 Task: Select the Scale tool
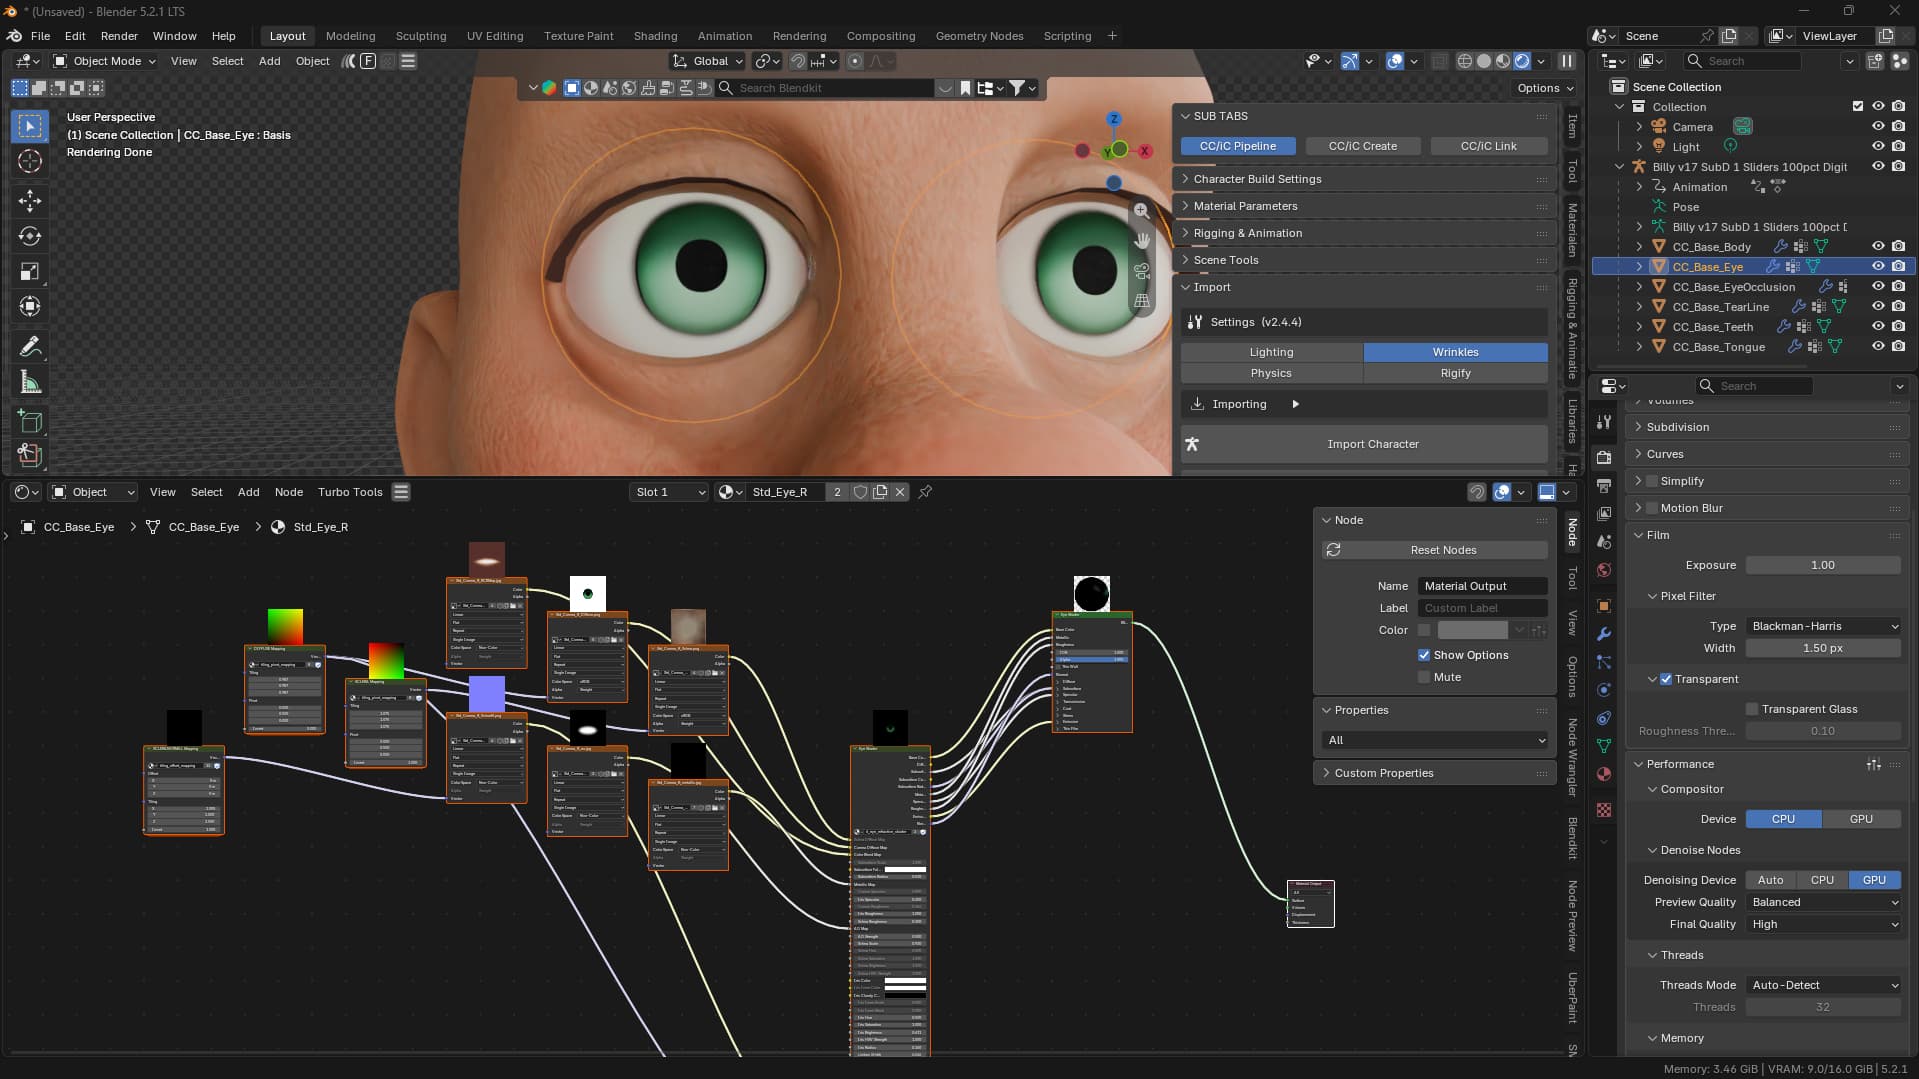tap(30, 272)
